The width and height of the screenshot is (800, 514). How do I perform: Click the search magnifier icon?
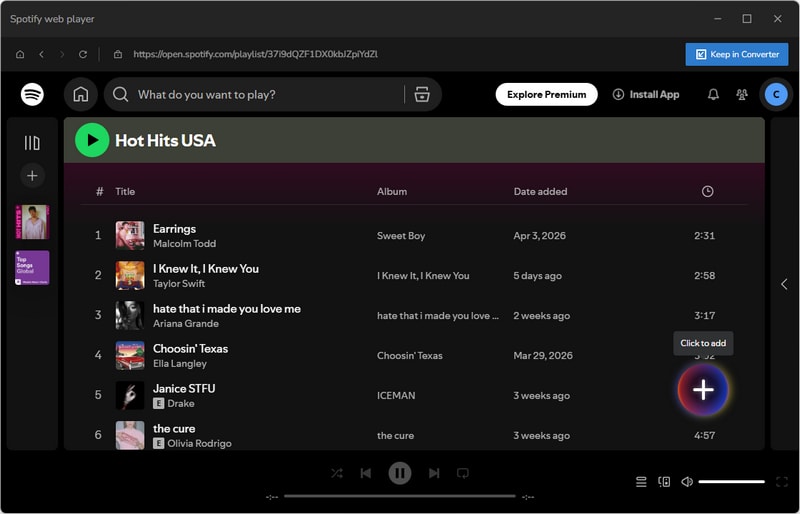click(x=120, y=94)
